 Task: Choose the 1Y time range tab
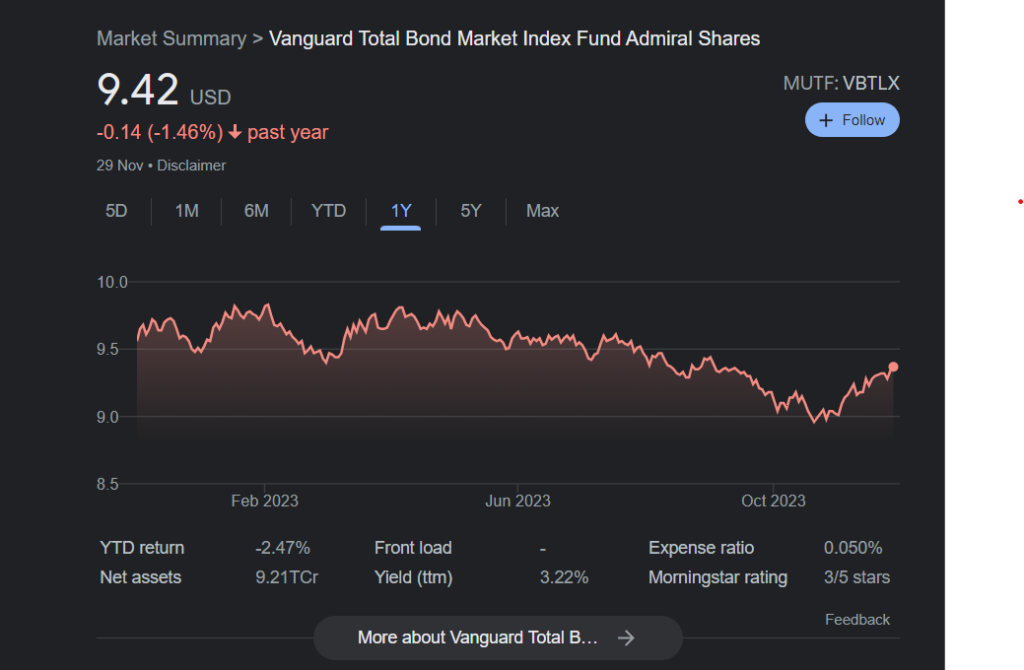[401, 212]
